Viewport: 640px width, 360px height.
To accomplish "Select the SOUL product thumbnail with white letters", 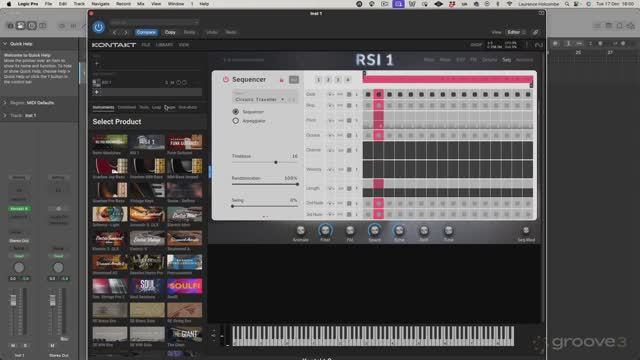I will (x=147, y=286).
